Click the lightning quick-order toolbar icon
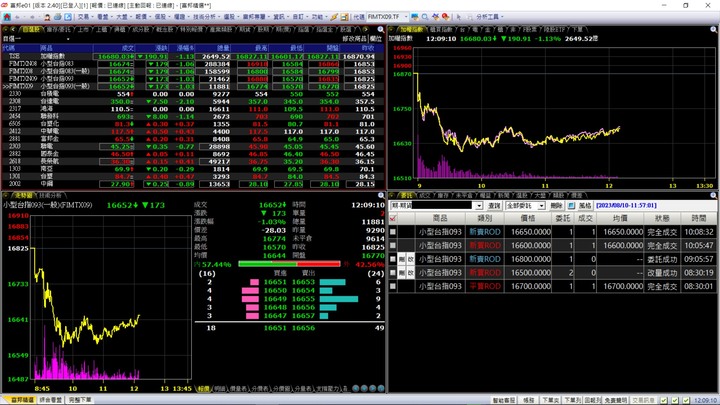 click(334, 17)
